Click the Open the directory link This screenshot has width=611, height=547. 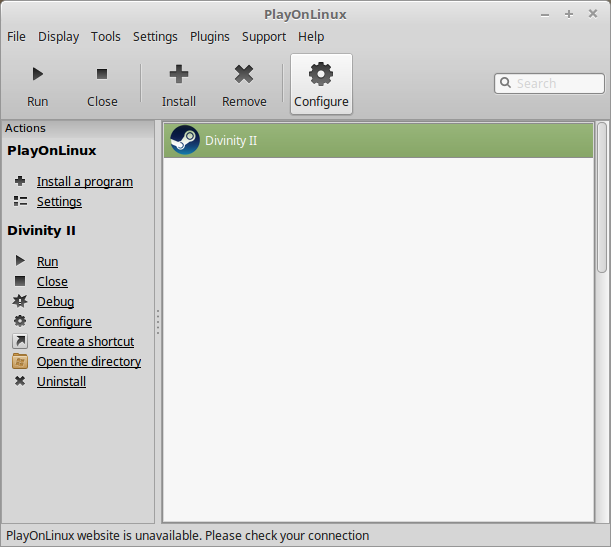point(89,362)
